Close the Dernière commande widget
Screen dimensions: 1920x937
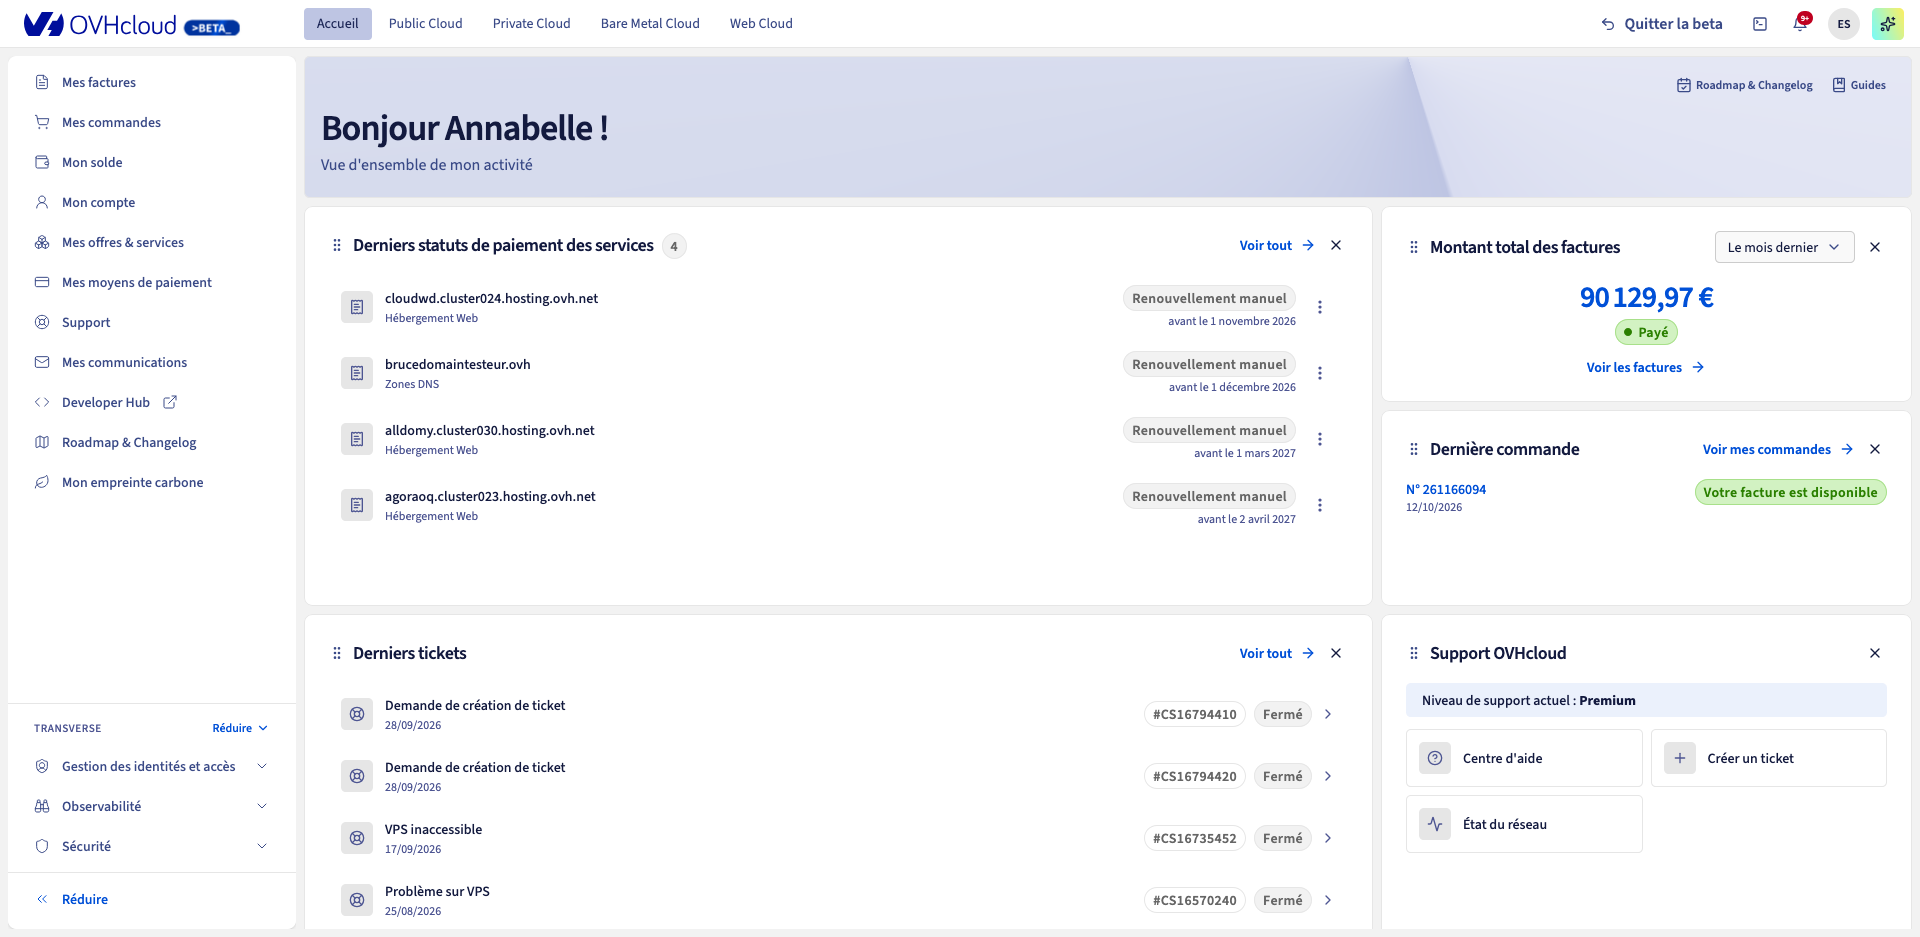1875,449
